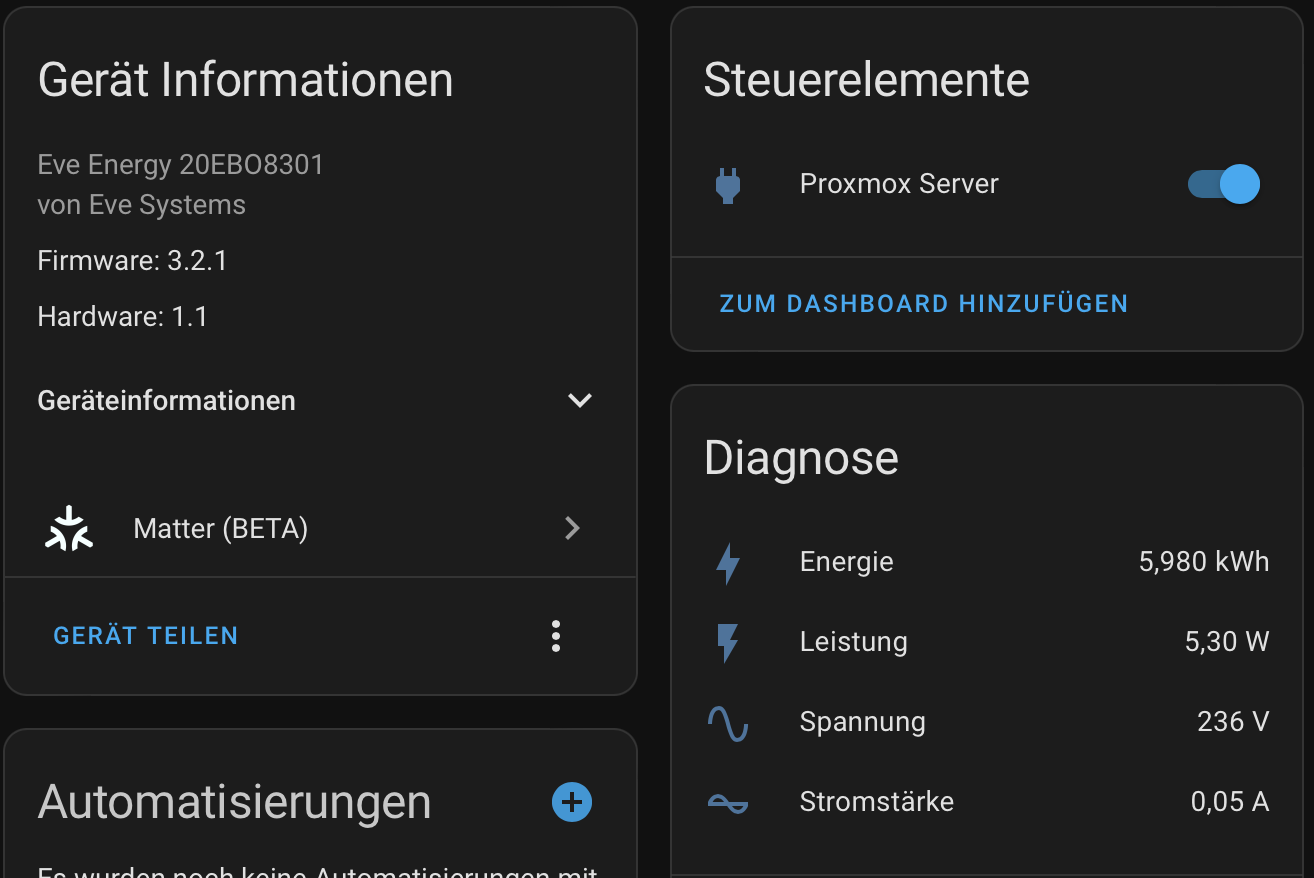Open Matter (BETA) integration arrow
The width and height of the screenshot is (1314, 878).
click(572, 528)
